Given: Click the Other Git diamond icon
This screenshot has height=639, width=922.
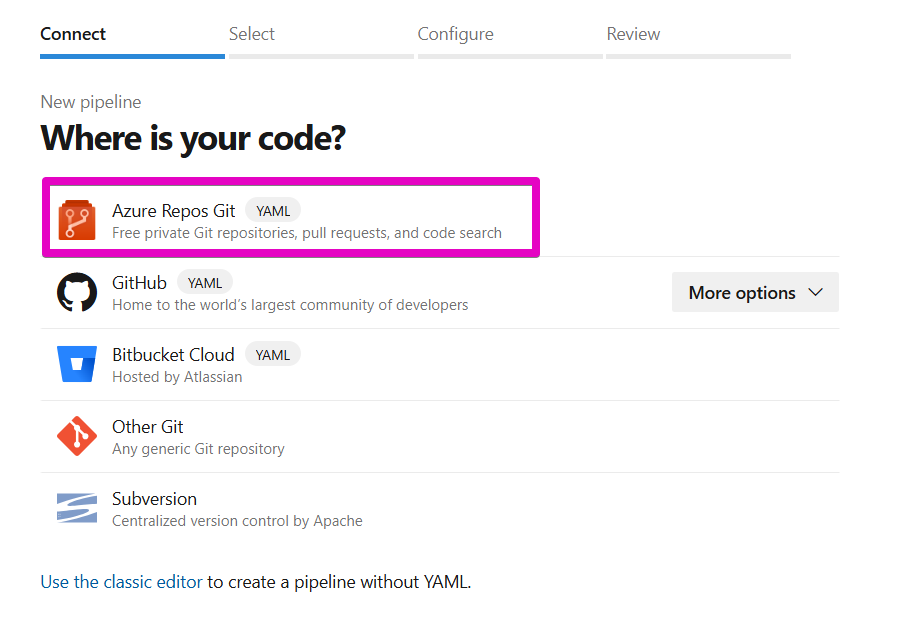Looking at the screenshot, I should [77, 436].
